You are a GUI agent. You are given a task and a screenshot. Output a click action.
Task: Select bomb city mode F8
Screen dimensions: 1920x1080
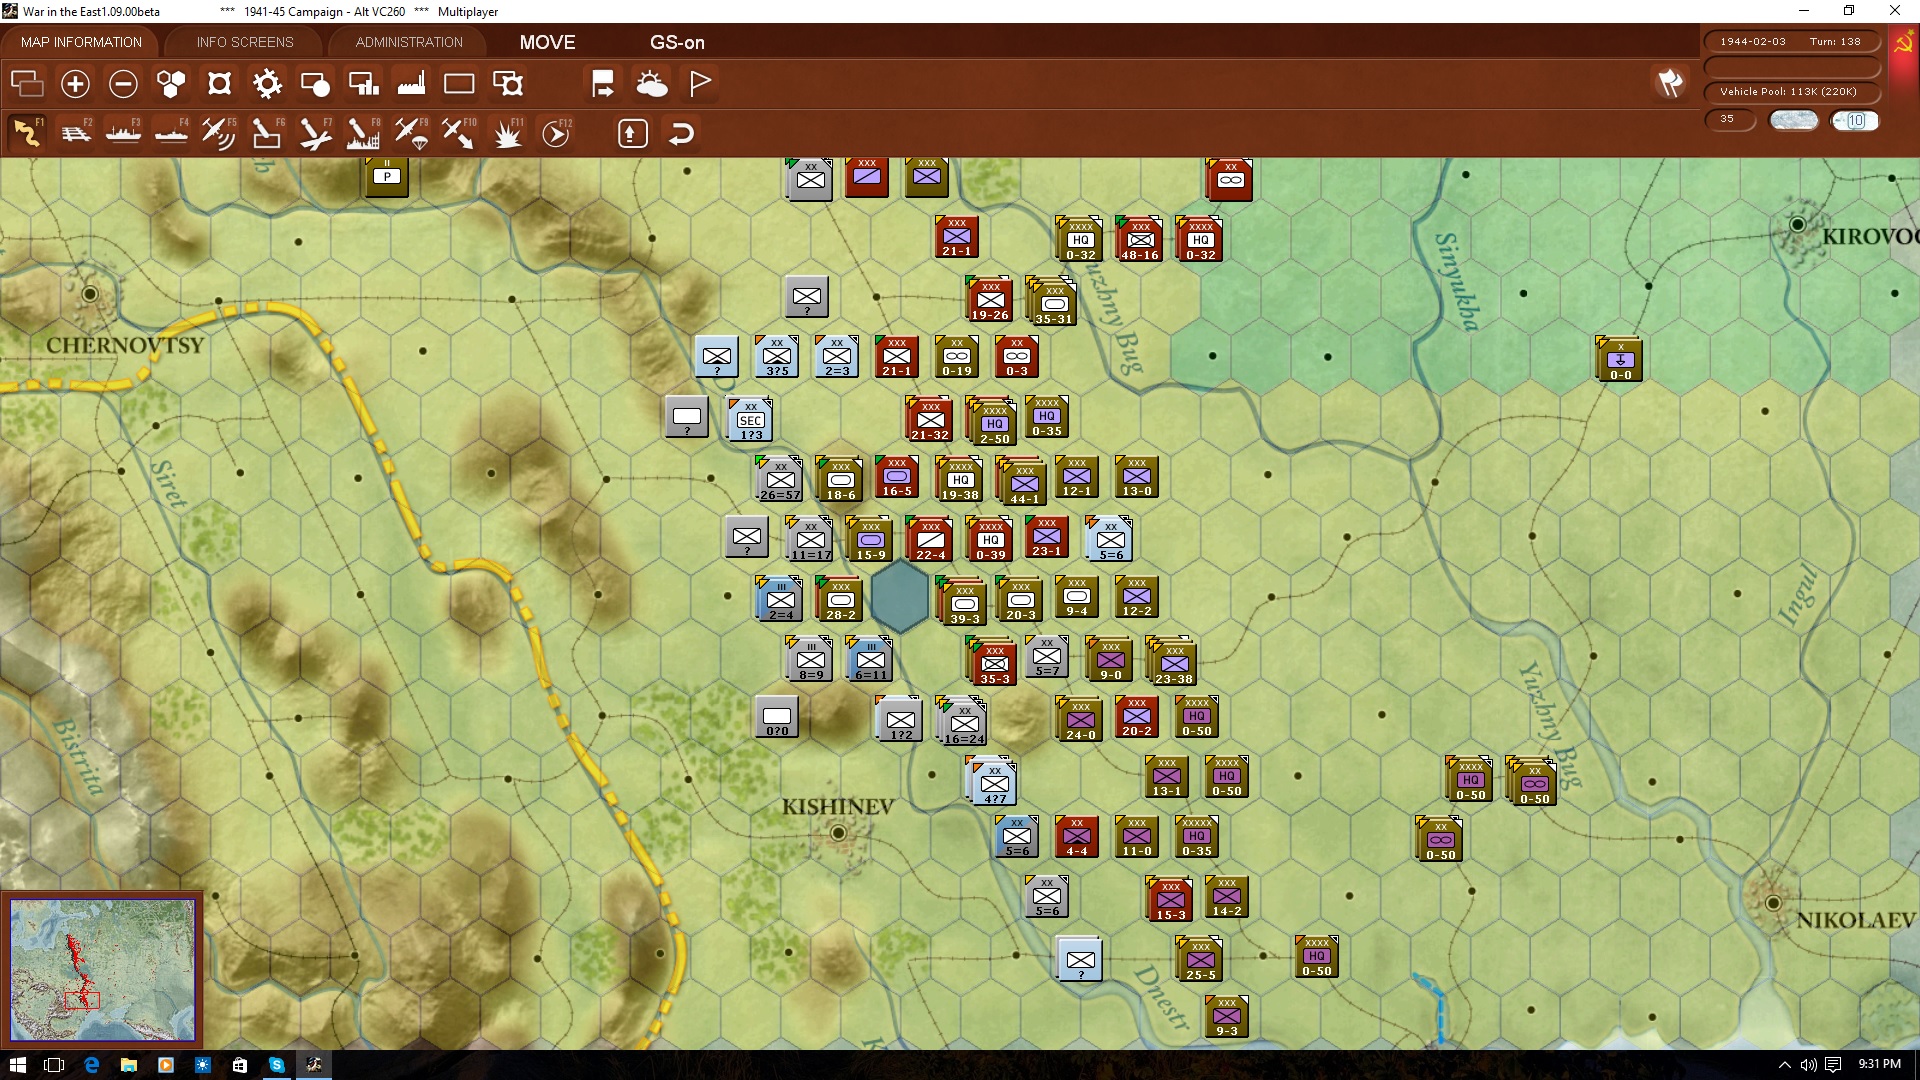(x=363, y=133)
